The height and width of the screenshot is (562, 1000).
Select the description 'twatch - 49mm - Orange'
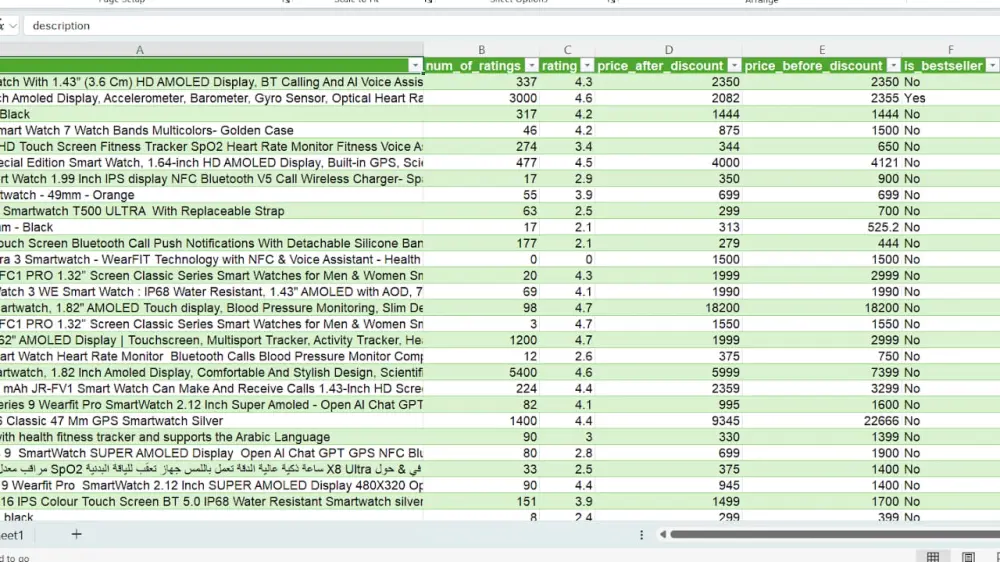coord(211,195)
